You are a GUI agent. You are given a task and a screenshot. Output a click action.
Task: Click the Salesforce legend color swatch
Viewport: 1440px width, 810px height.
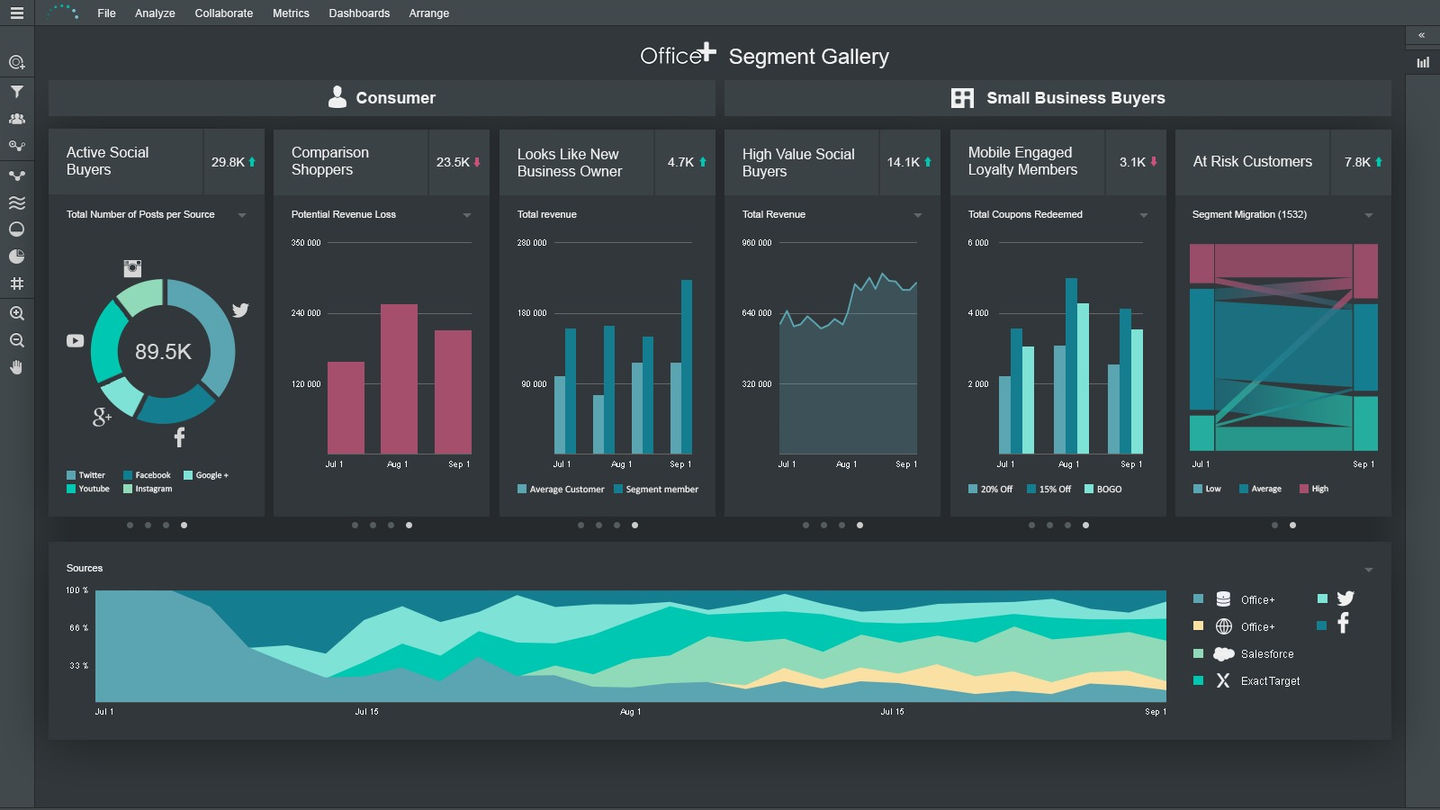[x=1199, y=654]
